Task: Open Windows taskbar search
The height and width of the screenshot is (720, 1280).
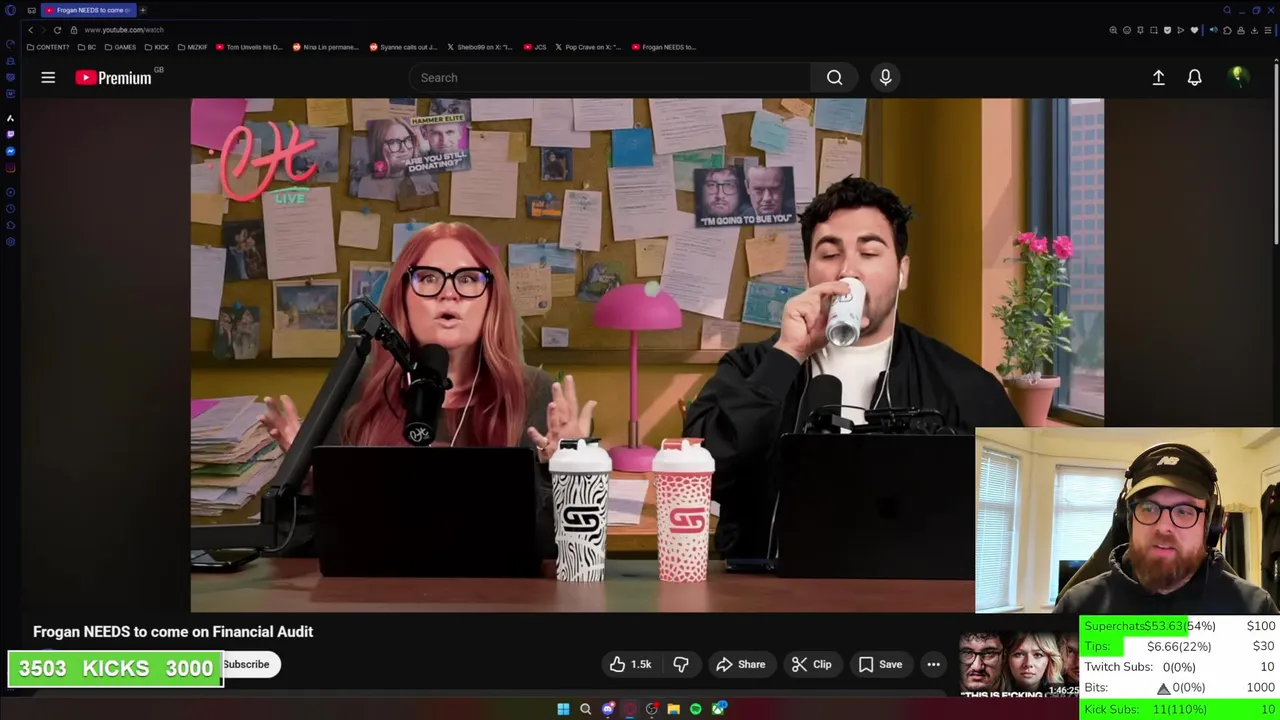Action: (585, 709)
